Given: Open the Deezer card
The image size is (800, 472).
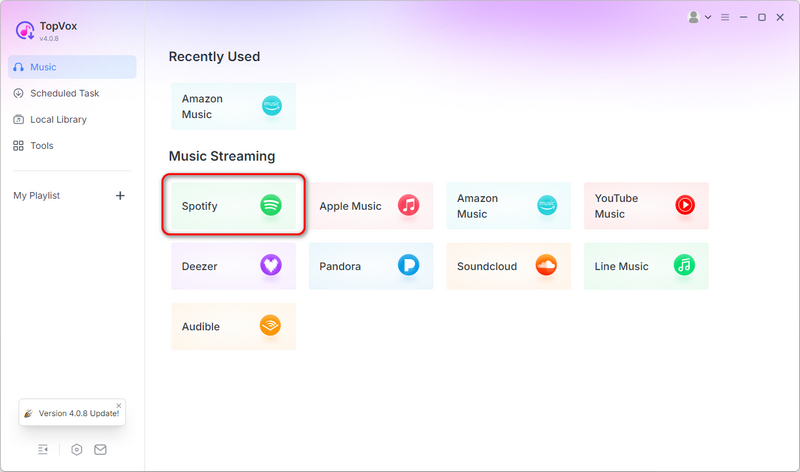Looking at the screenshot, I should (x=233, y=266).
